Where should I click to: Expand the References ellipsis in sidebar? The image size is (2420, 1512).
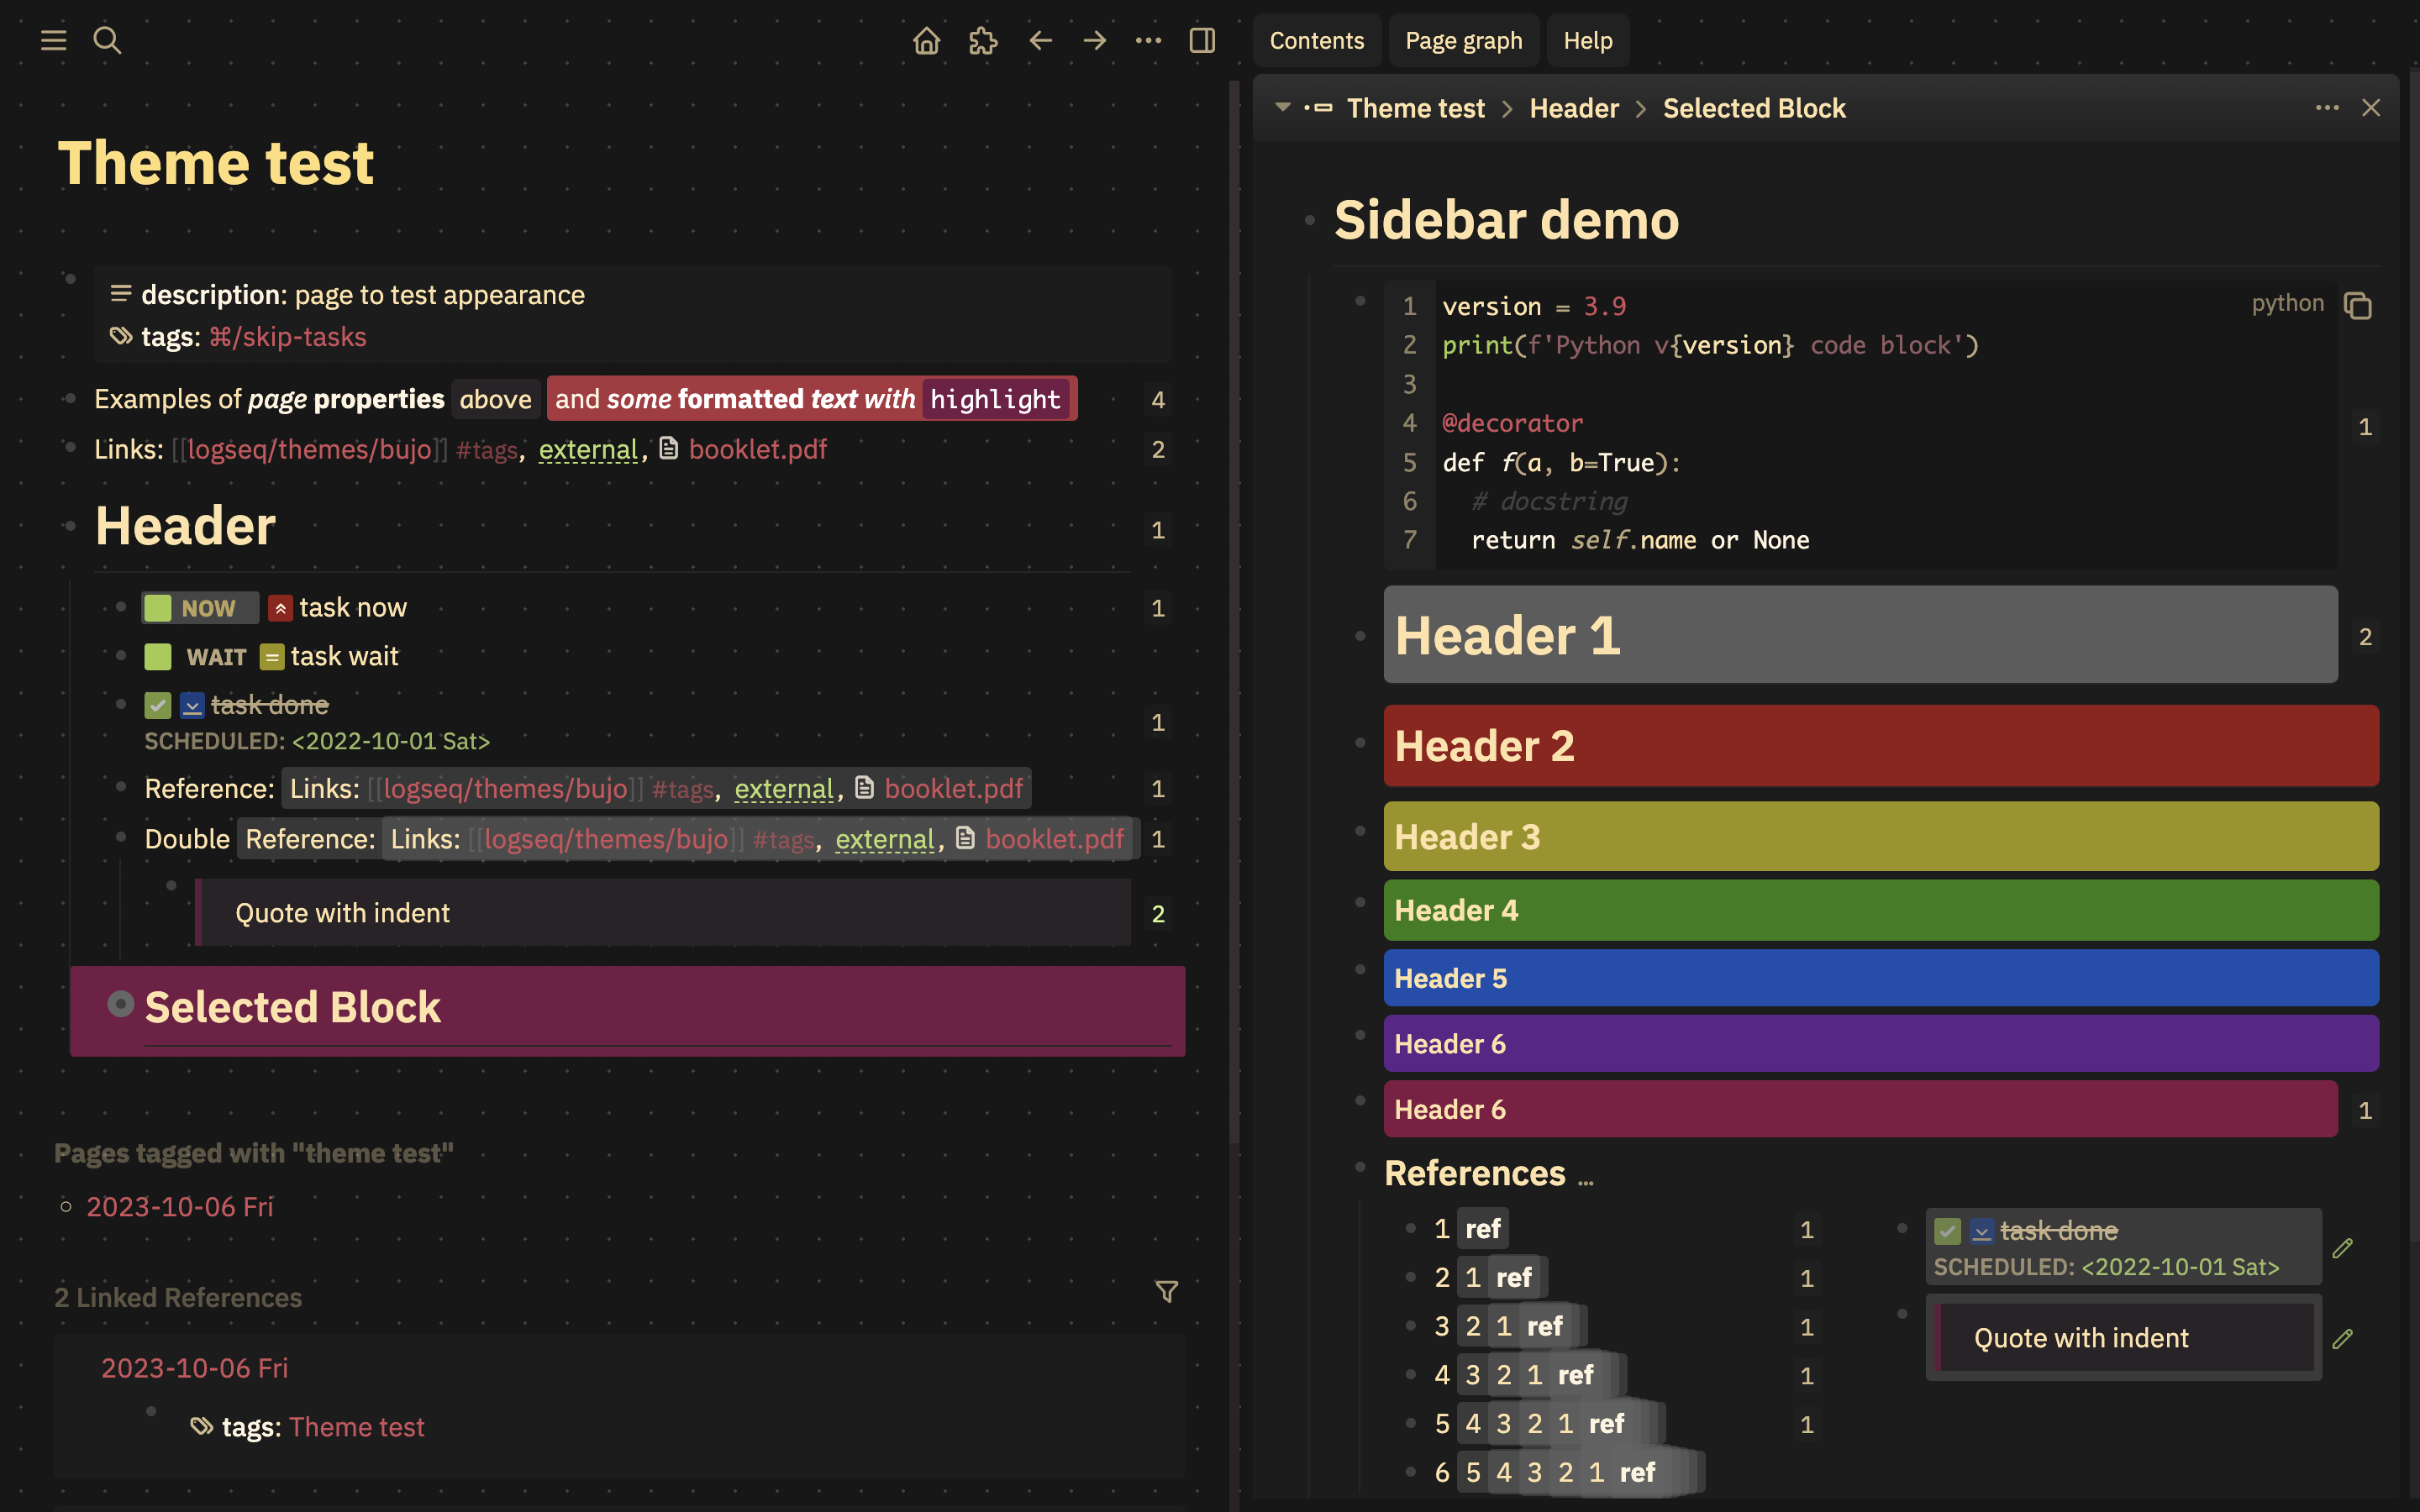click(1586, 1180)
